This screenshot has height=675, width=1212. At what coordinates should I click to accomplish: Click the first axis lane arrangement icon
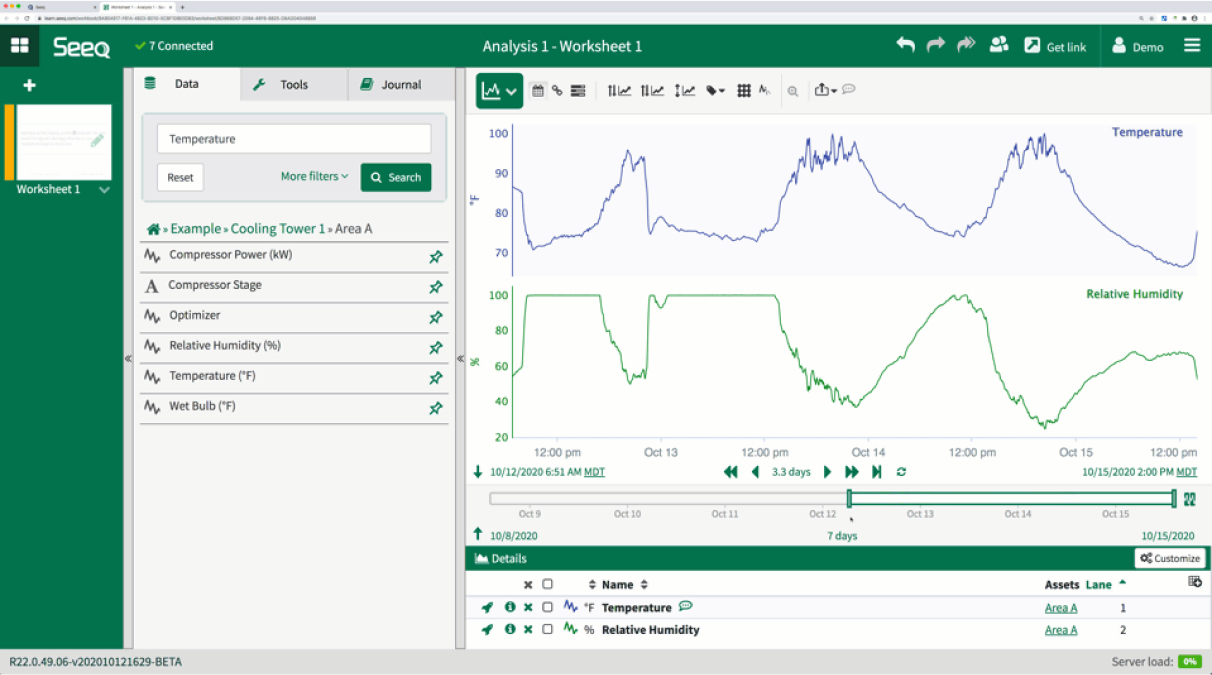tap(619, 90)
